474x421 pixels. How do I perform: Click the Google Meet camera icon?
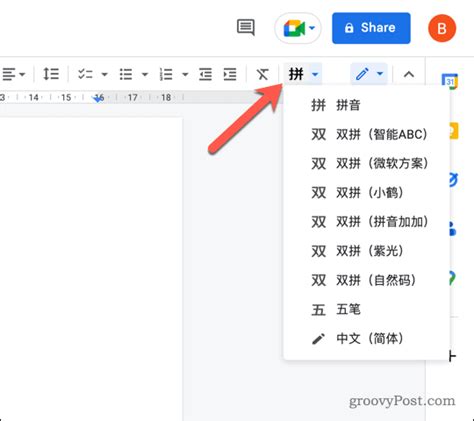click(x=294, y=28)
